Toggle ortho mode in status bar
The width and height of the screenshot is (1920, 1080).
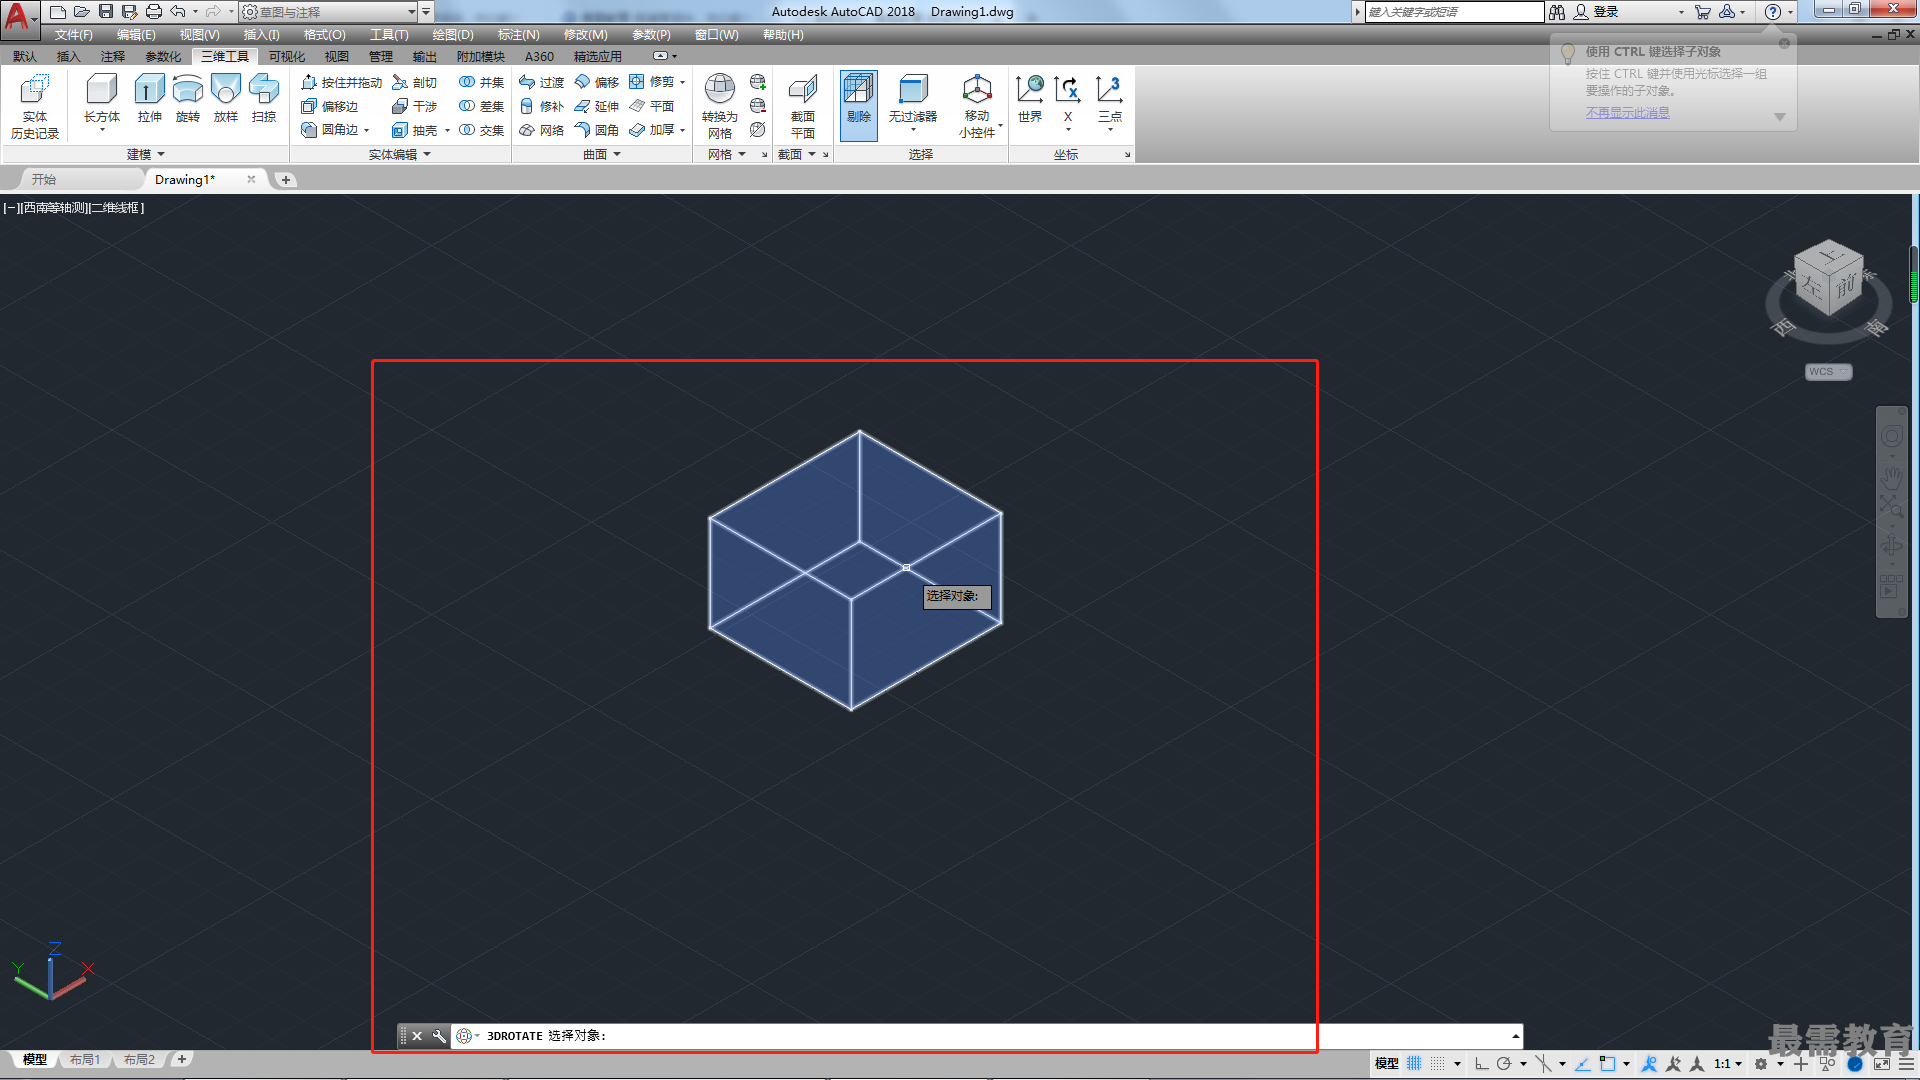1481,1064
